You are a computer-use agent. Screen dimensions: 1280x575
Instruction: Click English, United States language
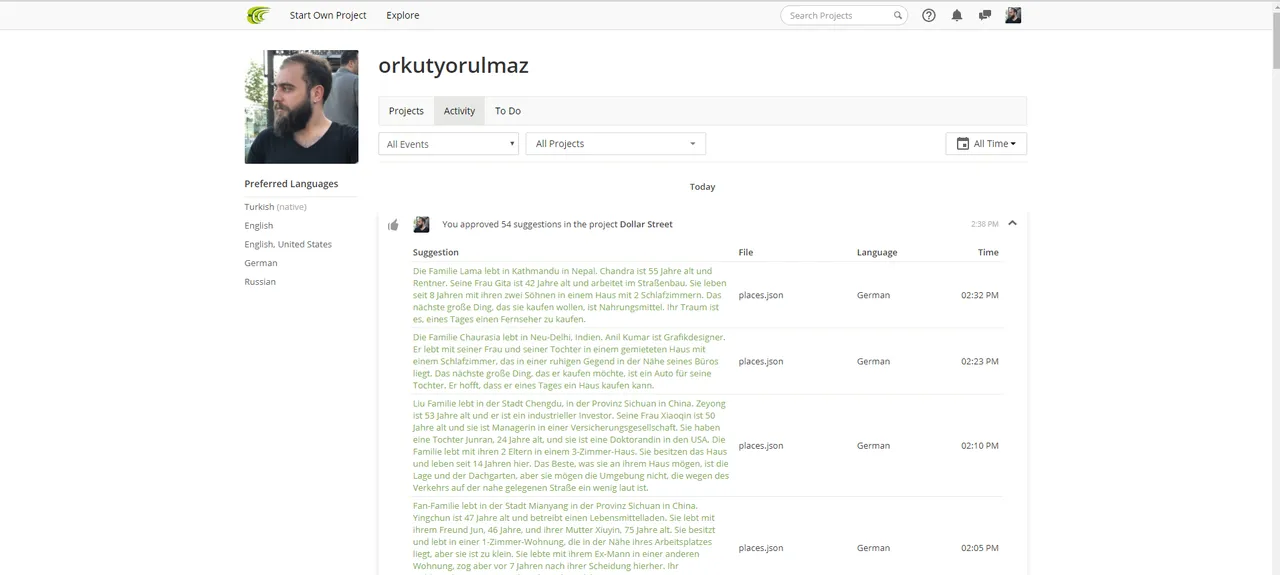pos(288,244)
